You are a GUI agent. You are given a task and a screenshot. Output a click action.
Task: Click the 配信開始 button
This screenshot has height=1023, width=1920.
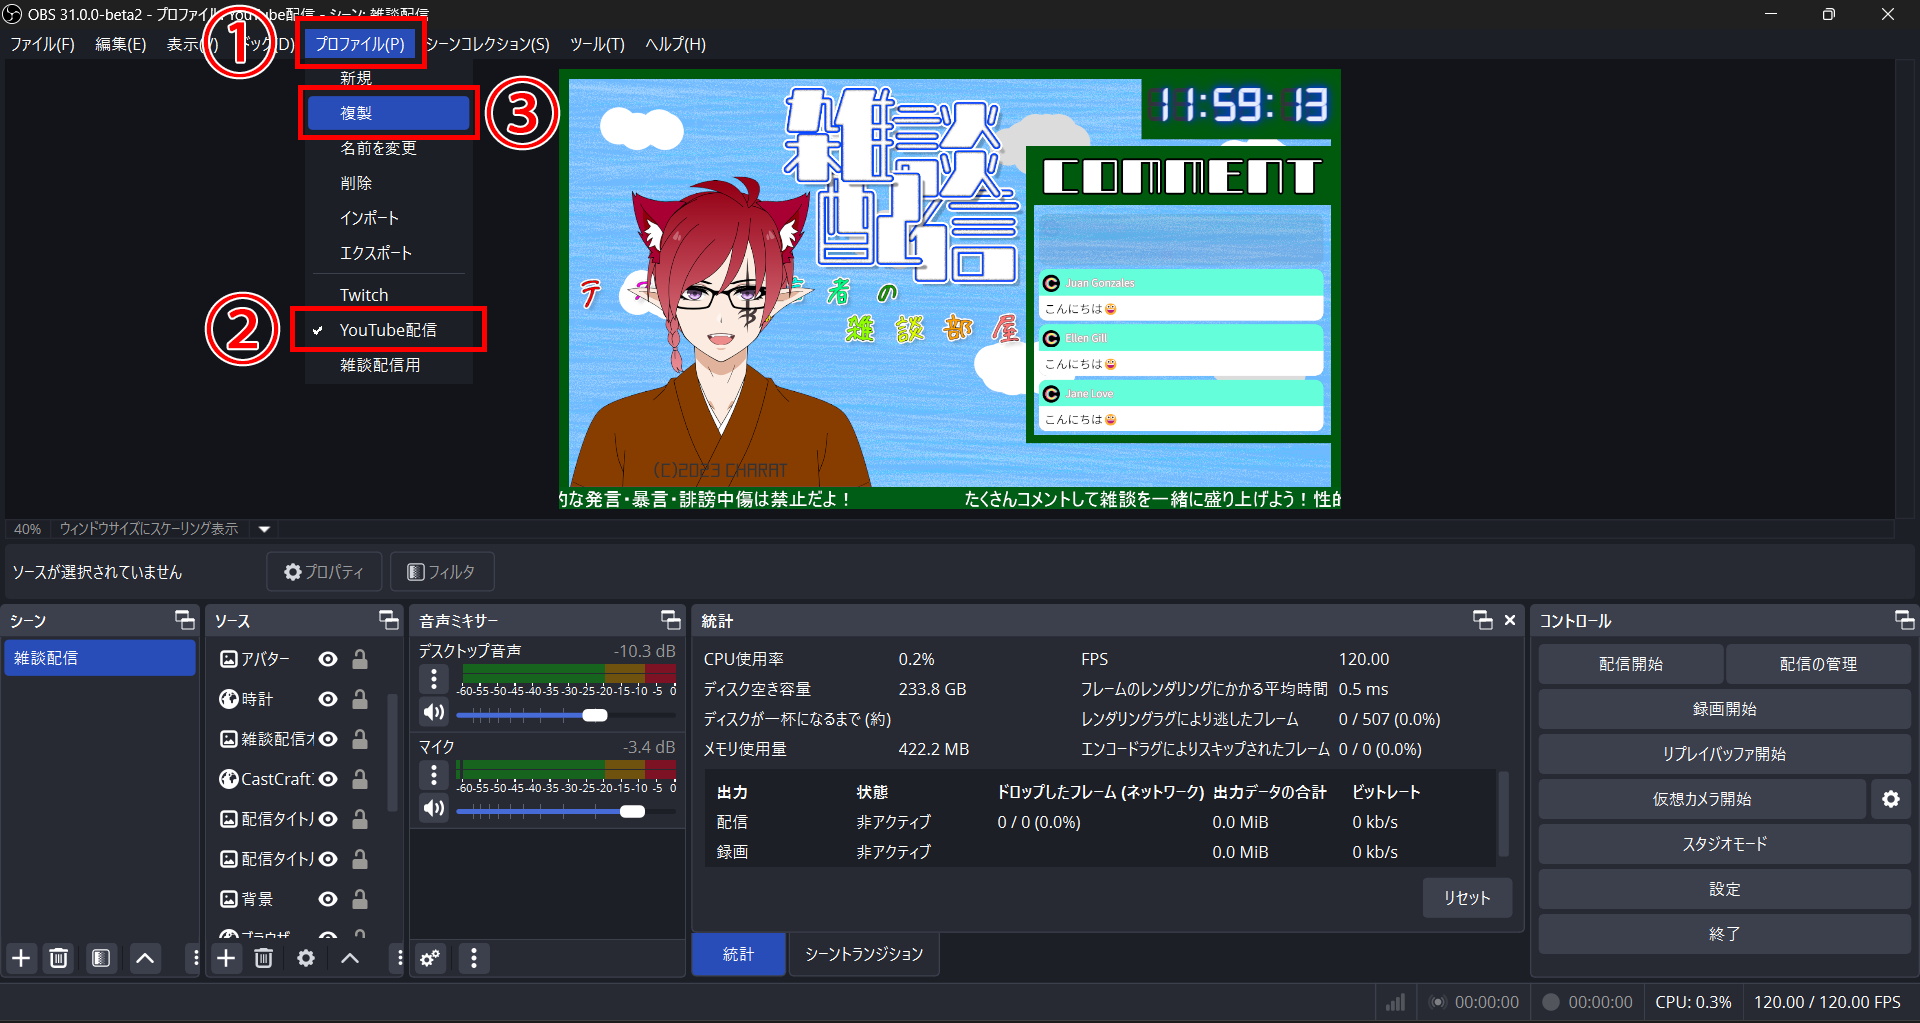click(1630, 664)
